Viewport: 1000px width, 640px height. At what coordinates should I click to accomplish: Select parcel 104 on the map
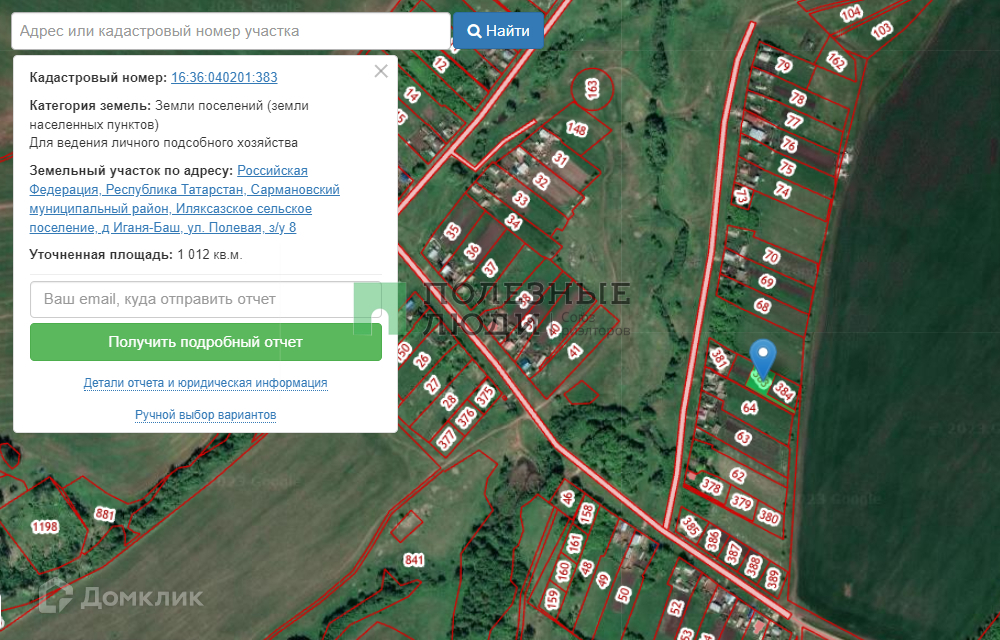pyautogui.click(x=851, y=13)
